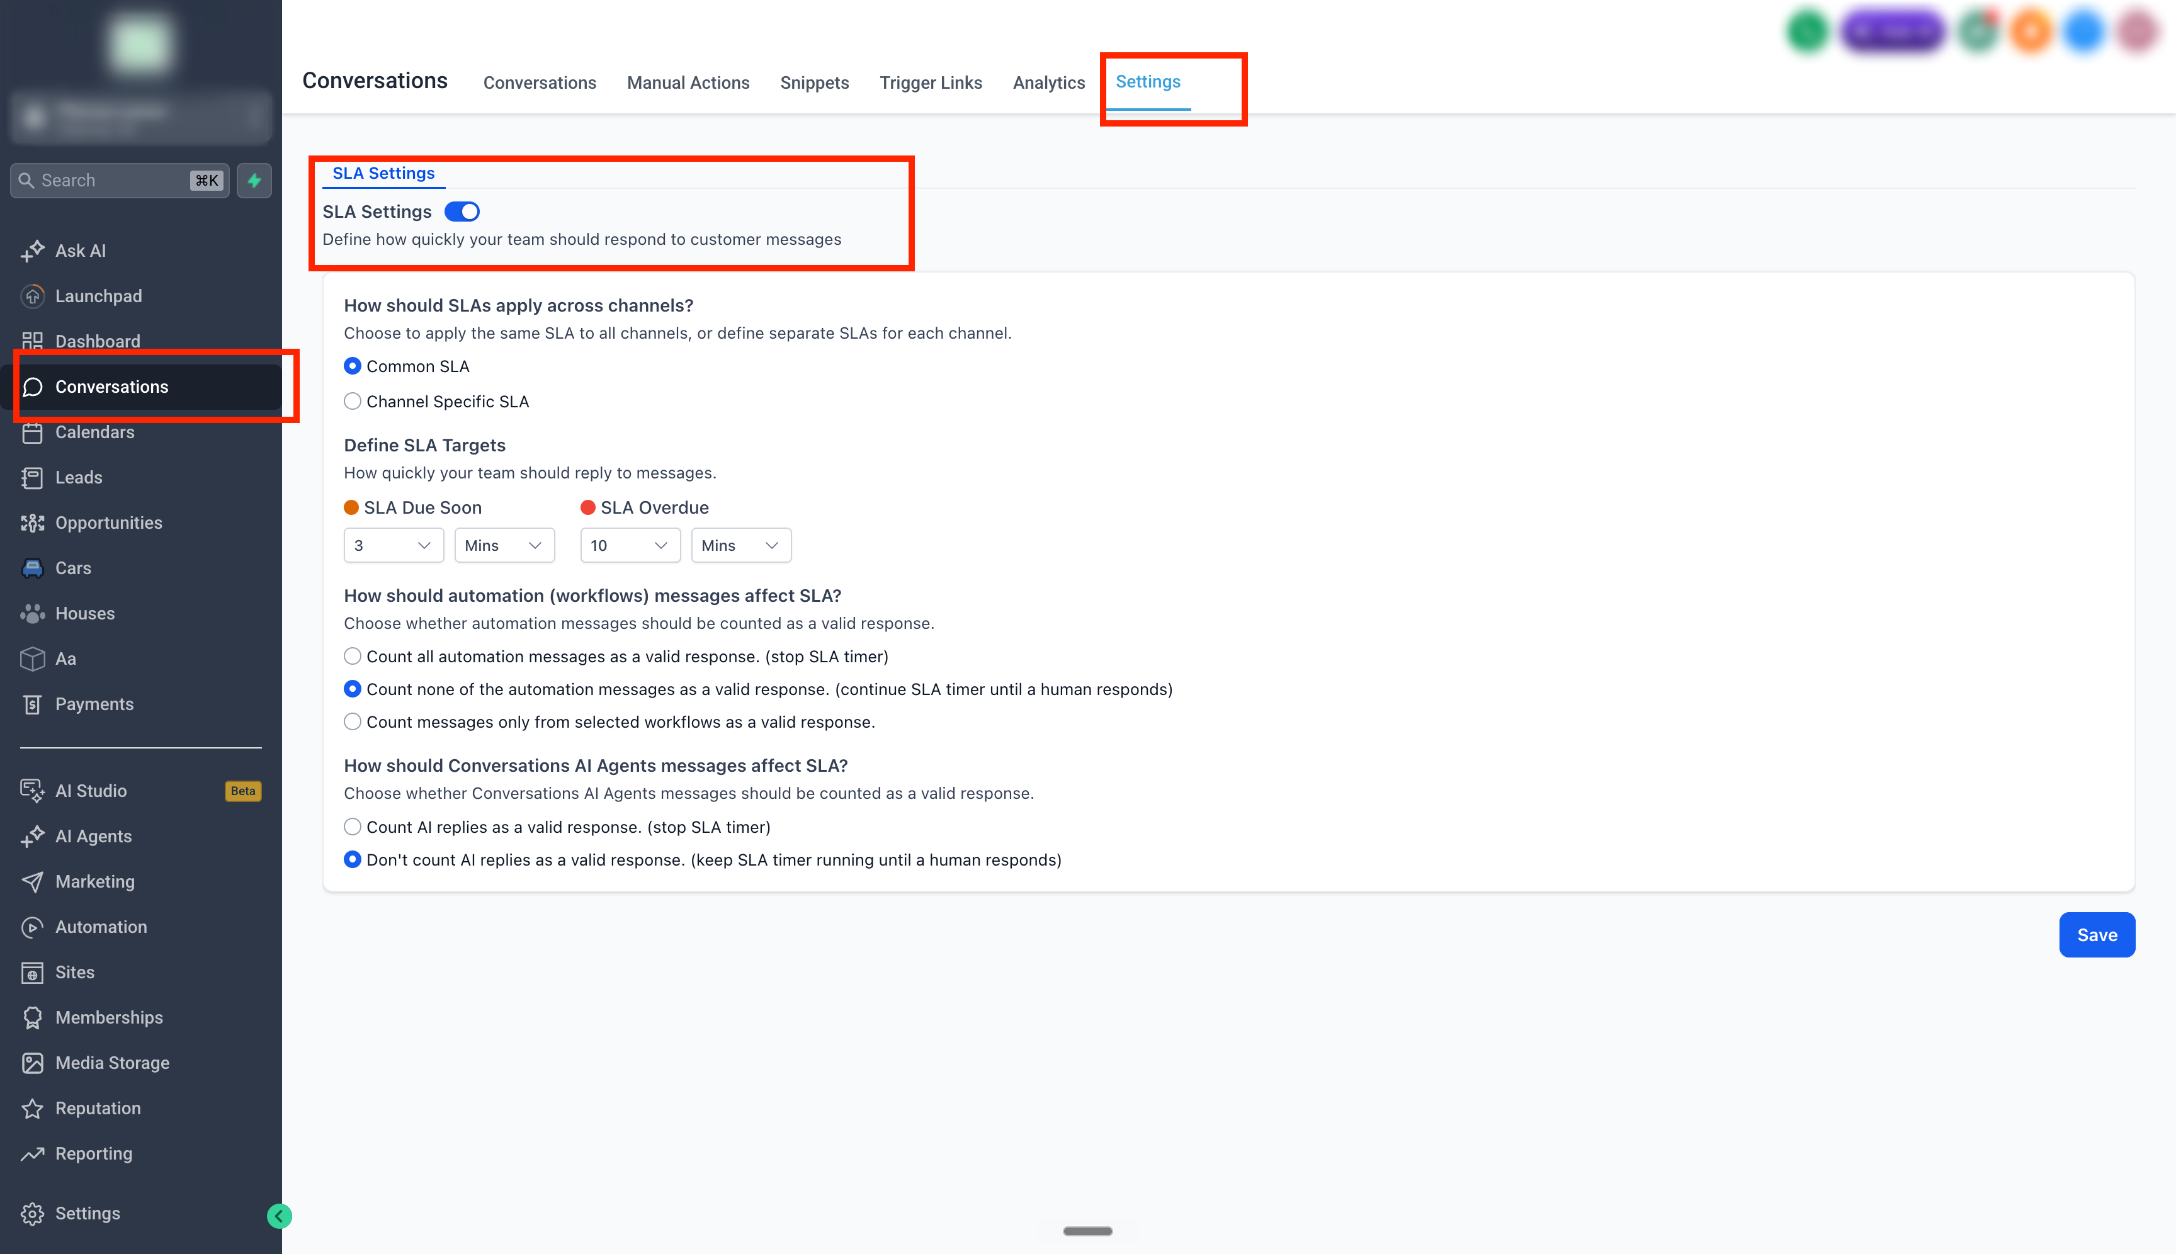Image resolution: width=2176 pixels, height=1254 pixels.
Task: Open the Manual Actions tab
Action: click(688, 83)
